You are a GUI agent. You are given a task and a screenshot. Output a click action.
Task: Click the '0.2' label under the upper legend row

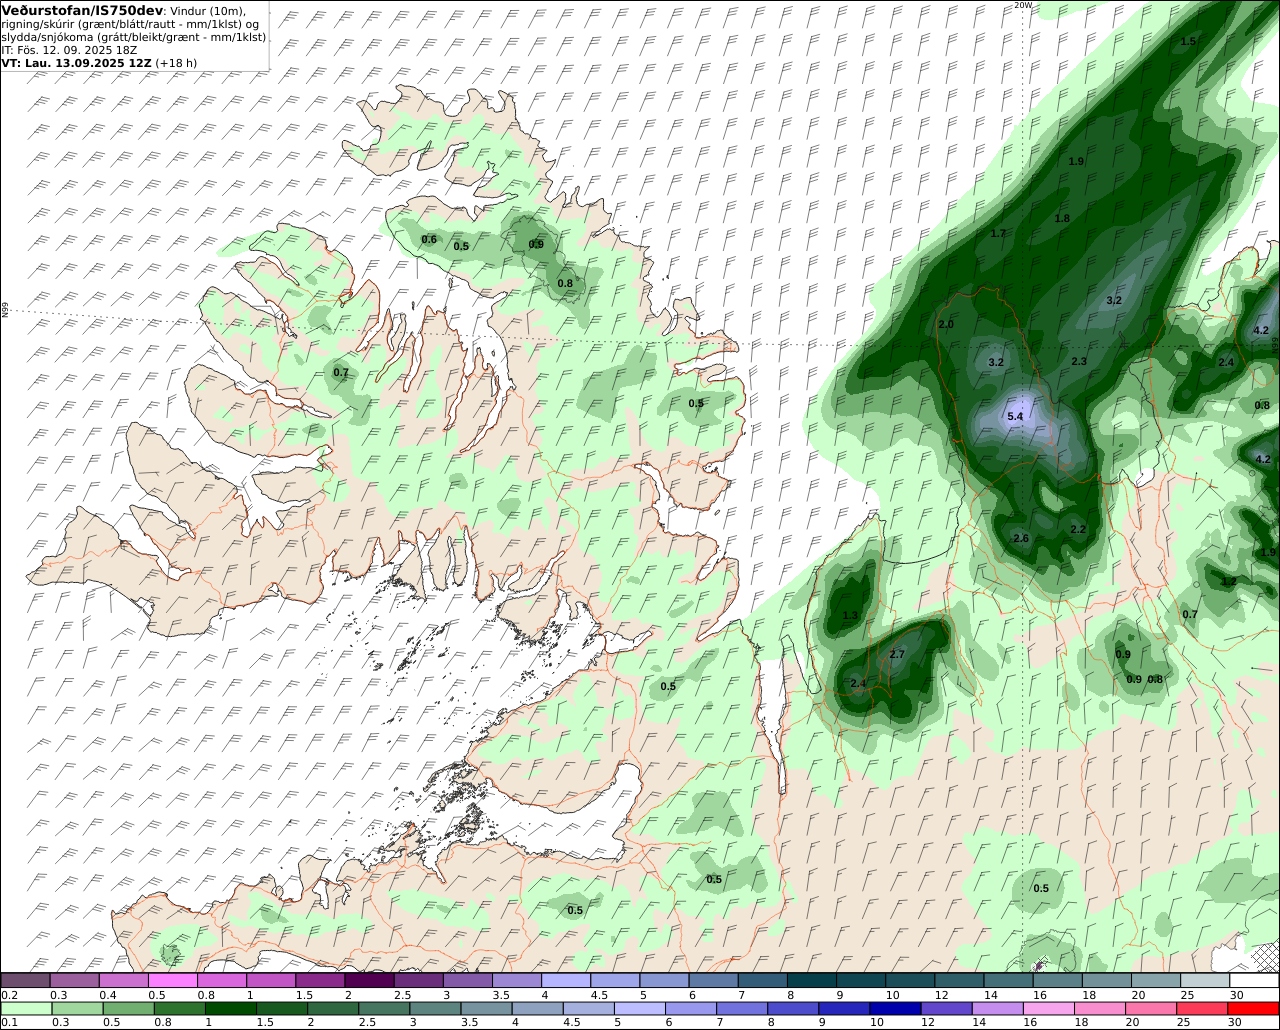pyautogui.click(x=8, y=995)
